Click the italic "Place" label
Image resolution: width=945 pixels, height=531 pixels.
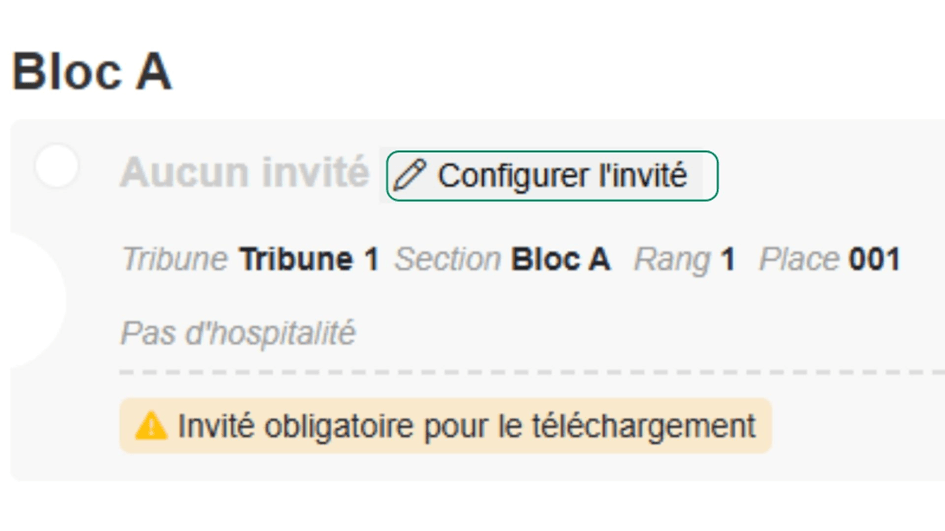[799, 260]
